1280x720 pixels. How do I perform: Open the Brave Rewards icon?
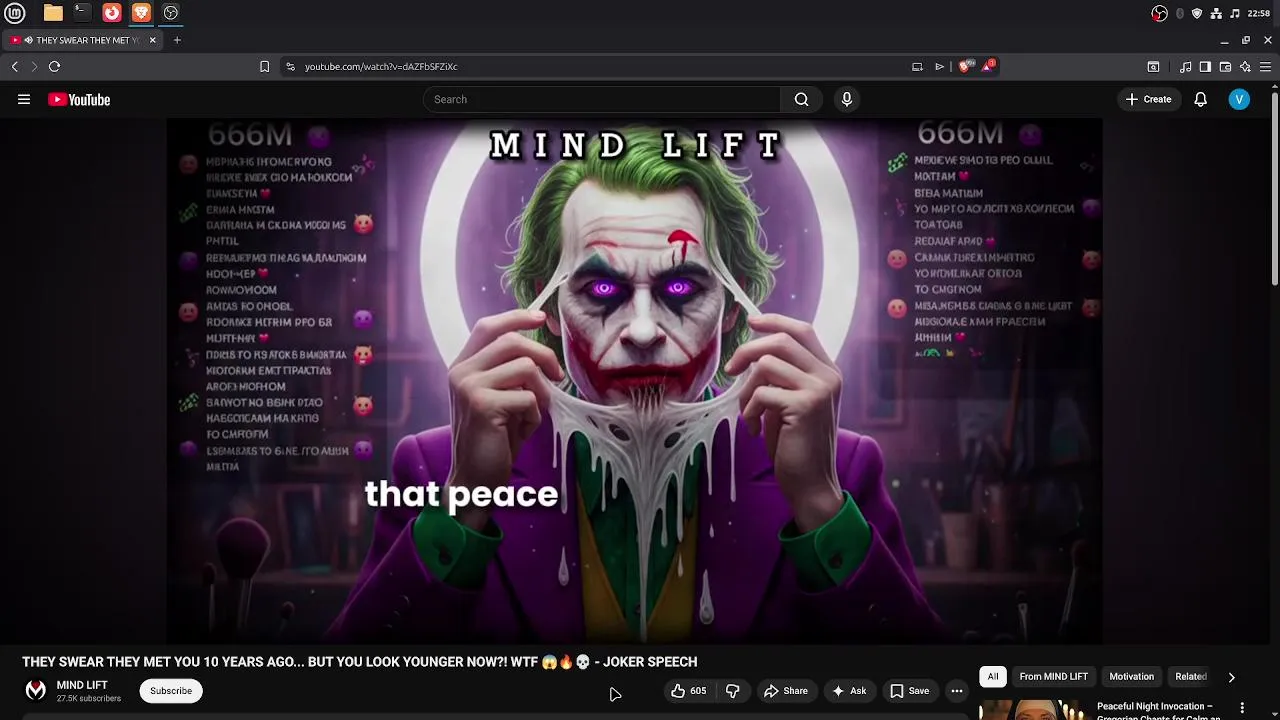988,66
